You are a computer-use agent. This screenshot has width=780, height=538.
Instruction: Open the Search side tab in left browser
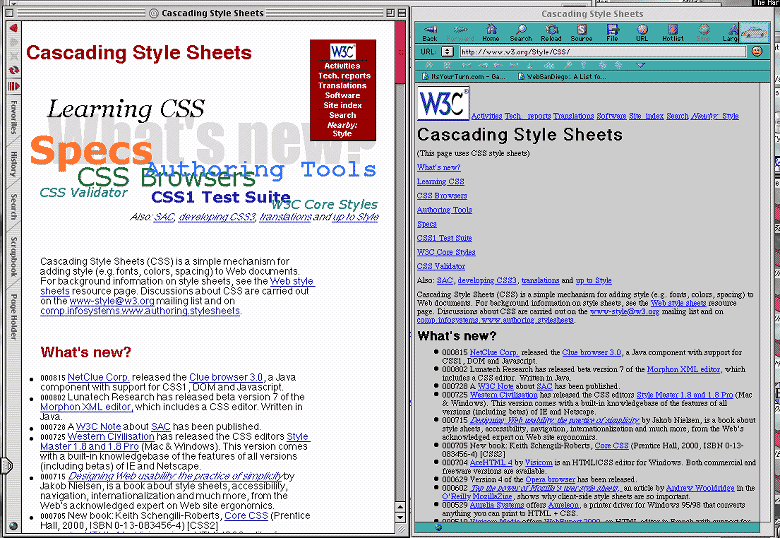(x=13, y=207)
